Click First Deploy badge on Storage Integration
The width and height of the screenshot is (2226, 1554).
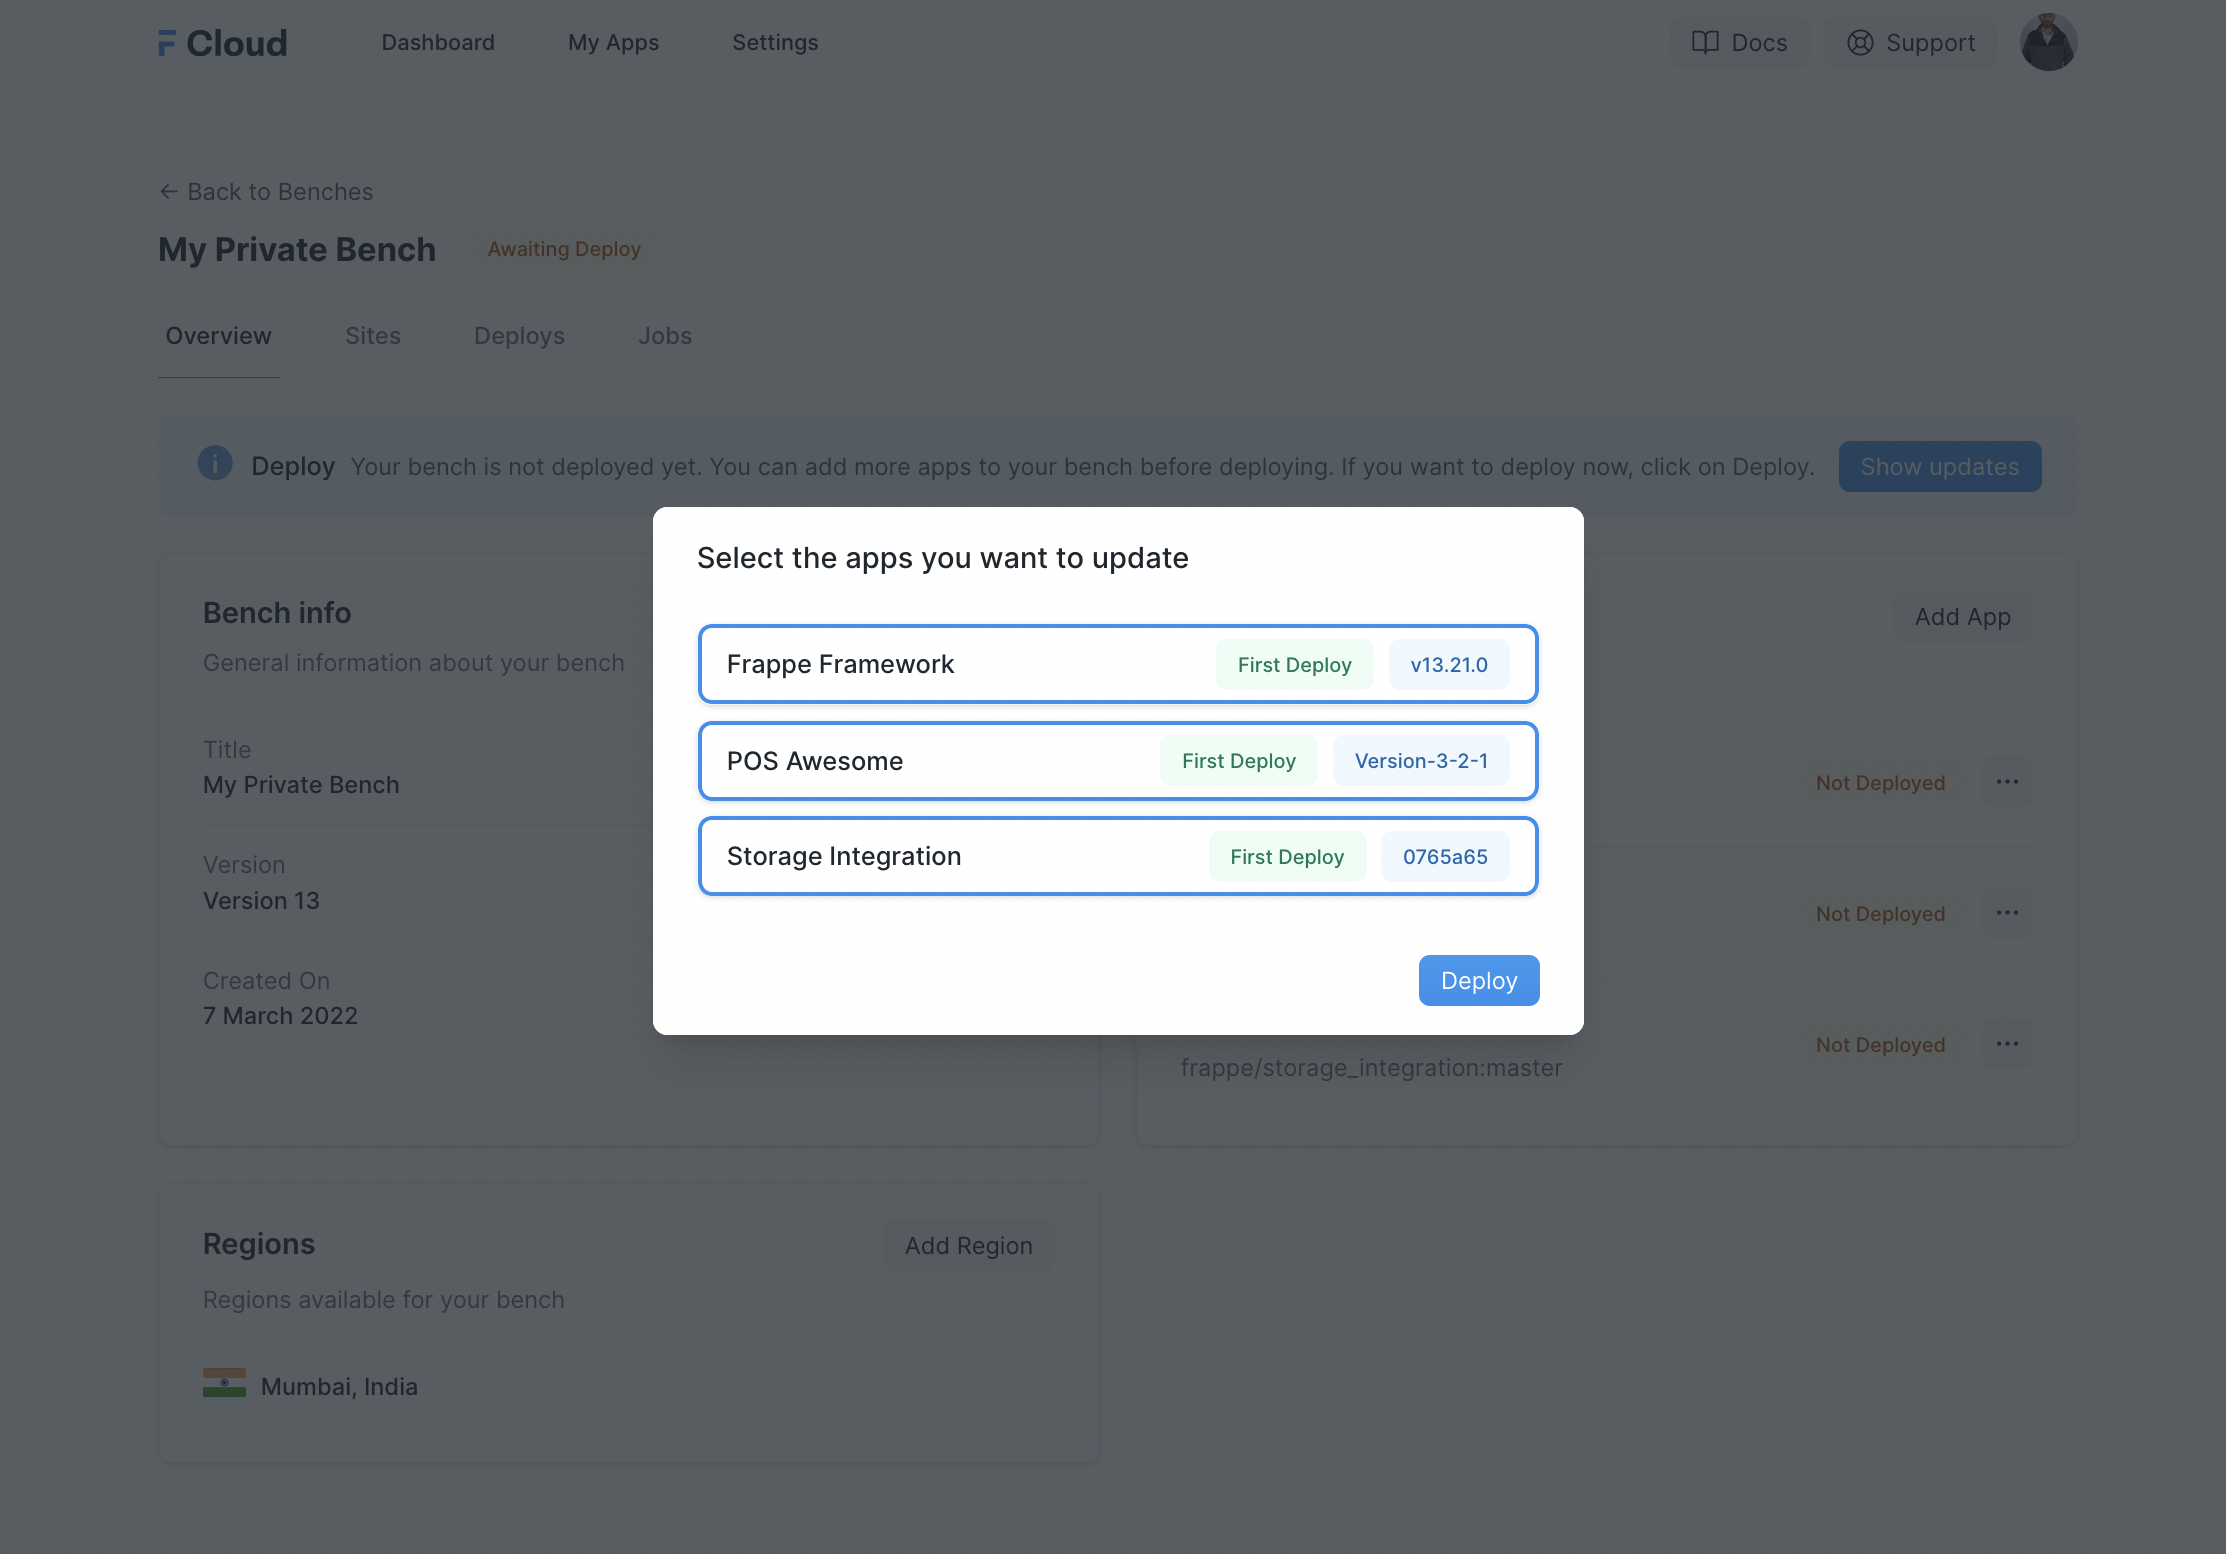click(1287, 857)
